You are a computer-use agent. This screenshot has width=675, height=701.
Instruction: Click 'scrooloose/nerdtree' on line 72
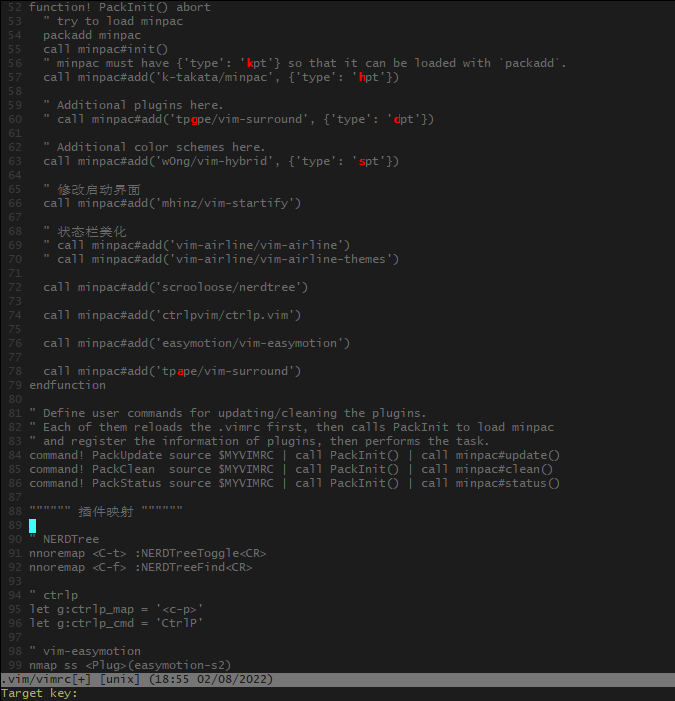point(228,287)
